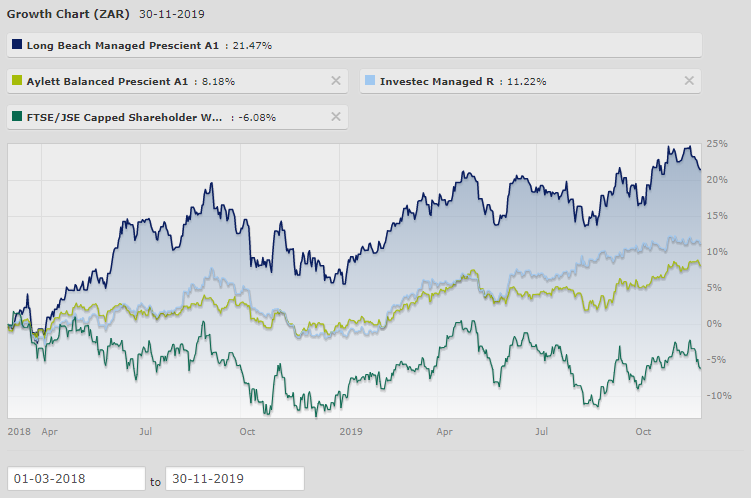Click the lime green Aylett Balanced swatch
The width and height of the screenshot is (751, 498).
coord(17,81)
